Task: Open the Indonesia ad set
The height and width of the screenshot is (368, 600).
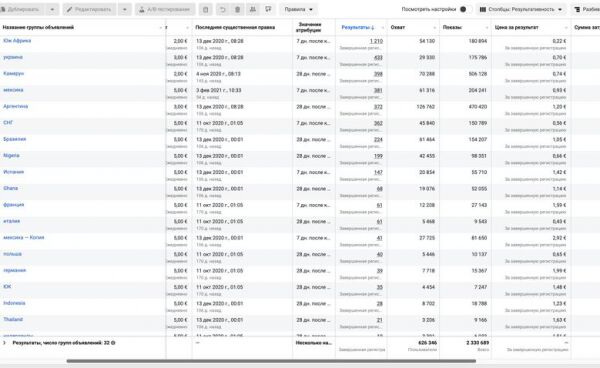Action: 15,303
